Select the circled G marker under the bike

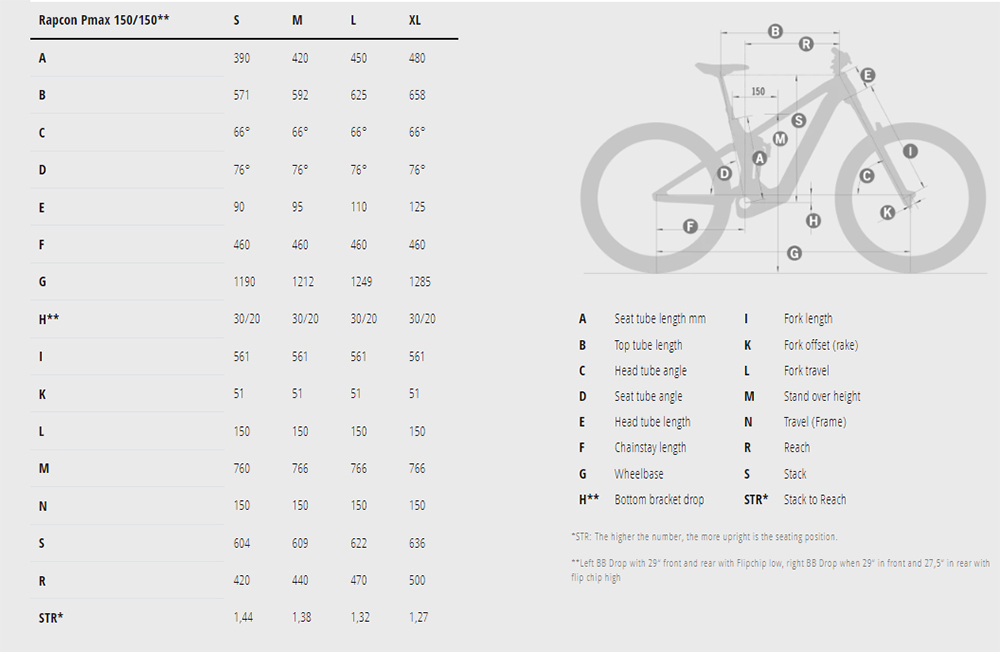794,253
